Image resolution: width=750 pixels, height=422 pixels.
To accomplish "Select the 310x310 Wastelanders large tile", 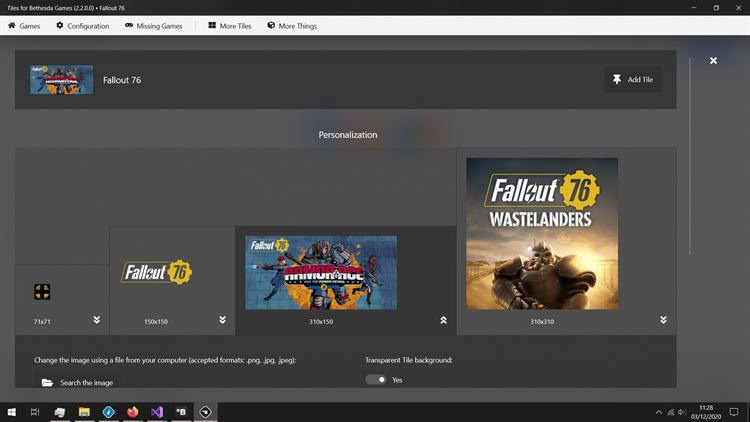I will [x=542, y=233].
